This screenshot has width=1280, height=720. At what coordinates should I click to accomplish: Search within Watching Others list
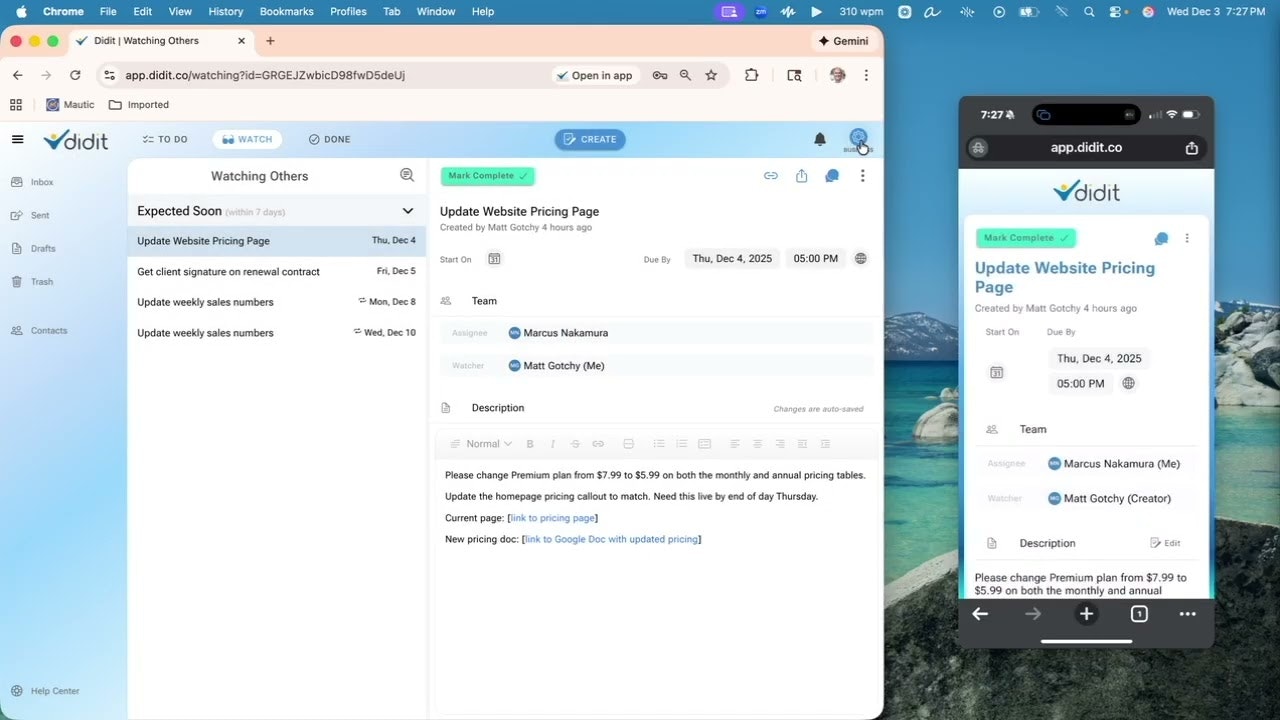coord(407,175)
